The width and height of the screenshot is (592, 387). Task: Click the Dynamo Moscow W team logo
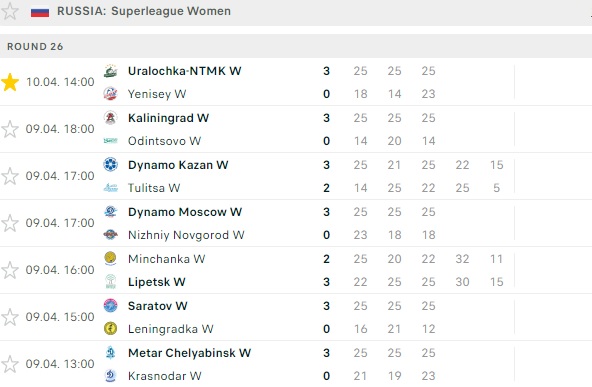[x=110, y=212]
